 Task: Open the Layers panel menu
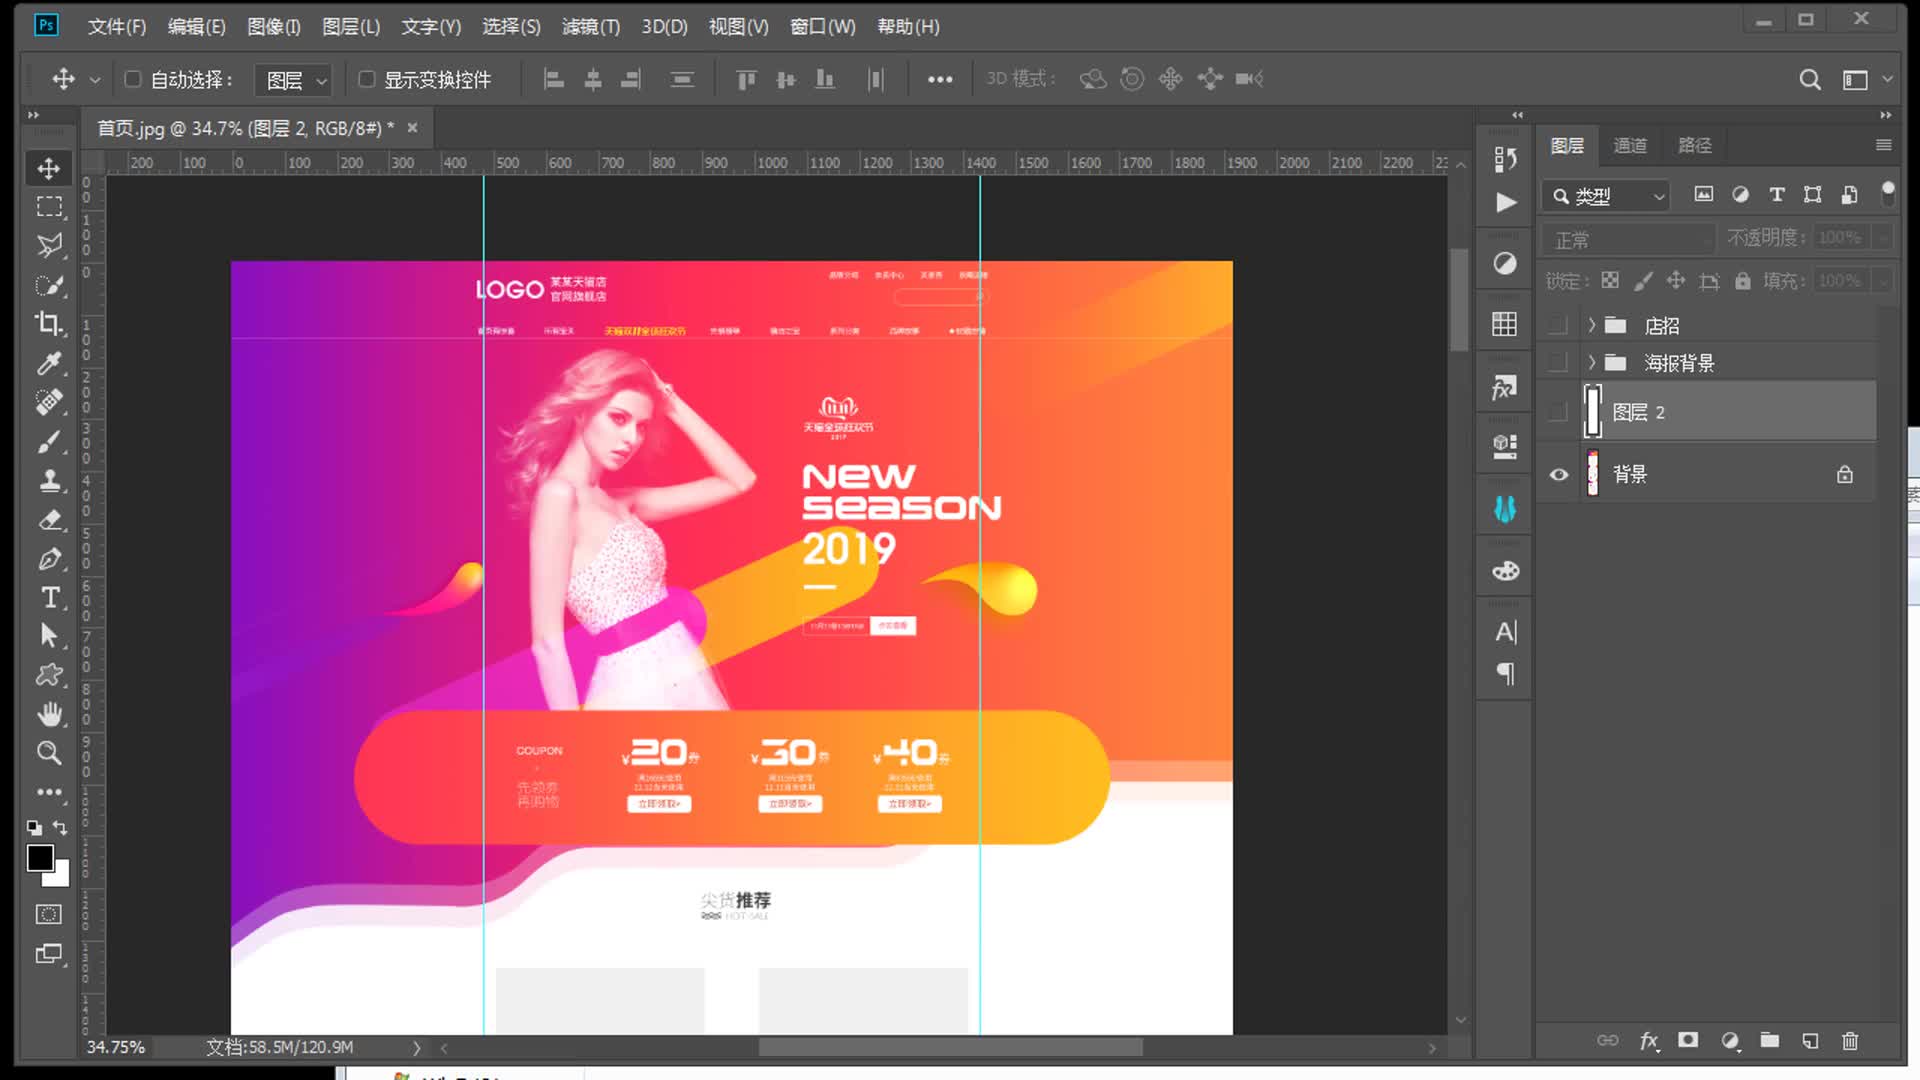[1883, 145]
